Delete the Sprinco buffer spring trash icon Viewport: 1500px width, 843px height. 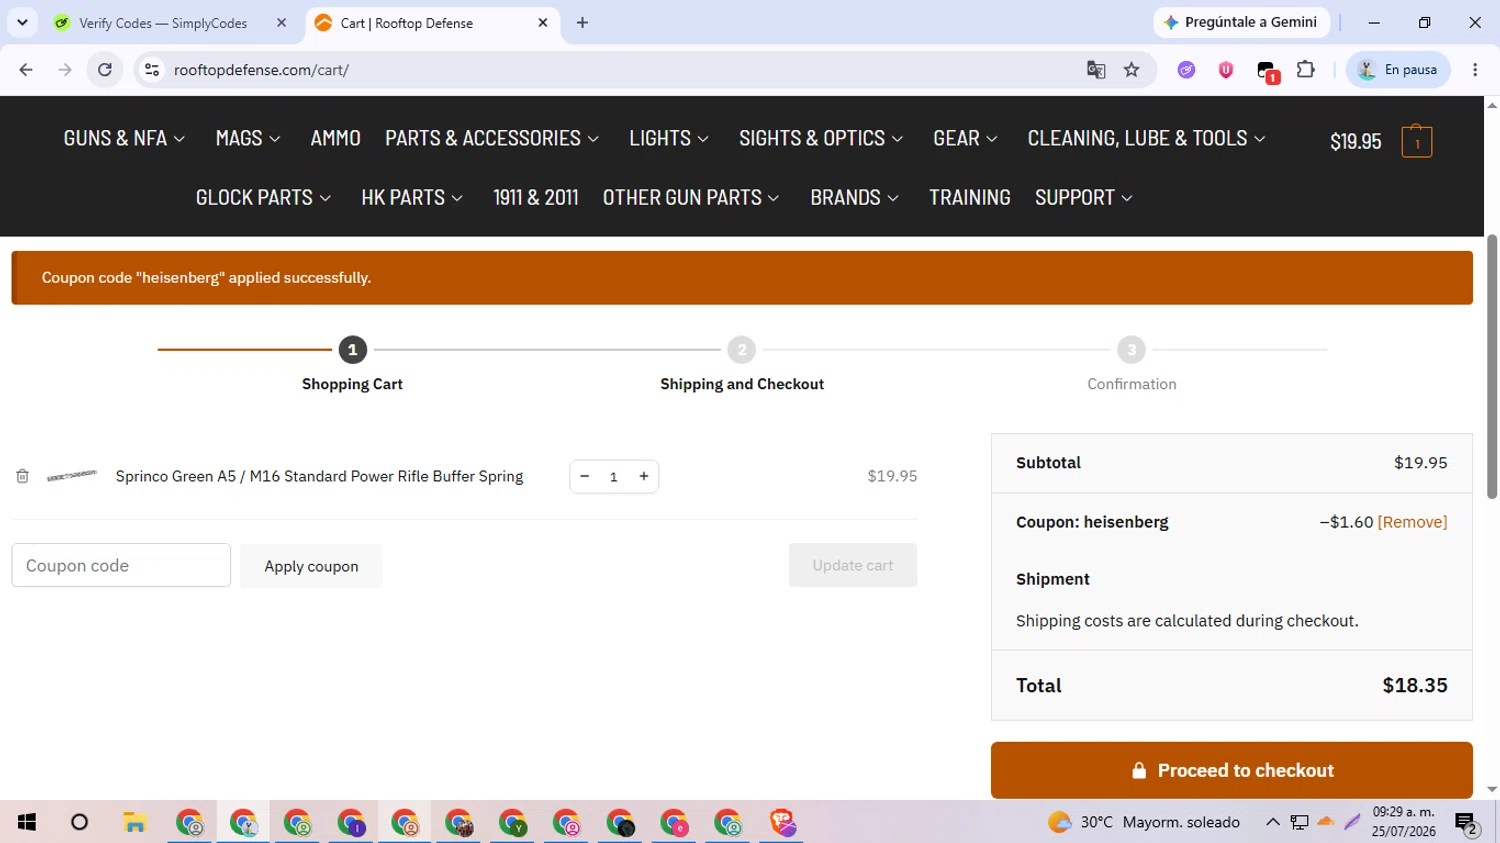pyautogui.click(x=22, y=476)
